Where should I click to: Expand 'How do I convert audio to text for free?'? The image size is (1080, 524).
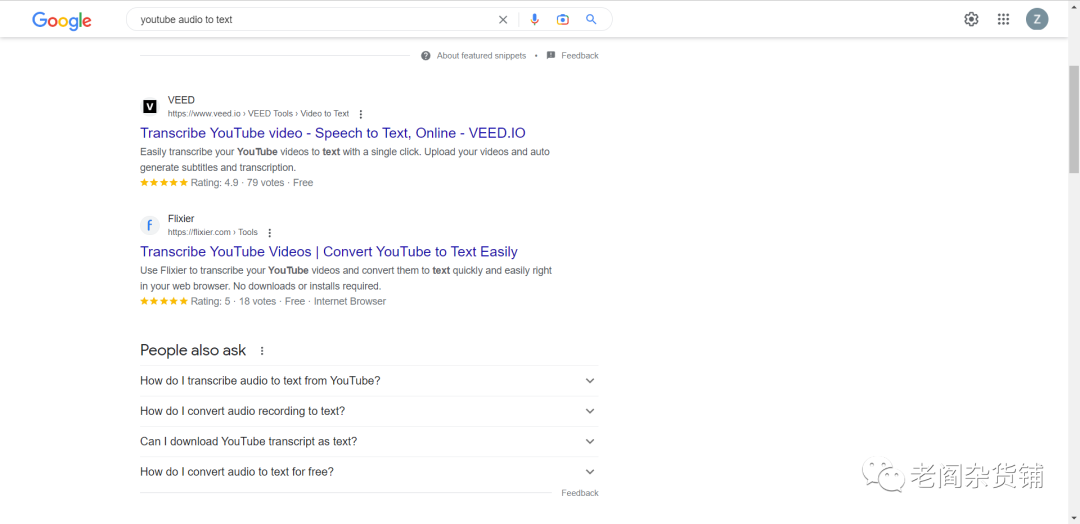click(368, 472)
